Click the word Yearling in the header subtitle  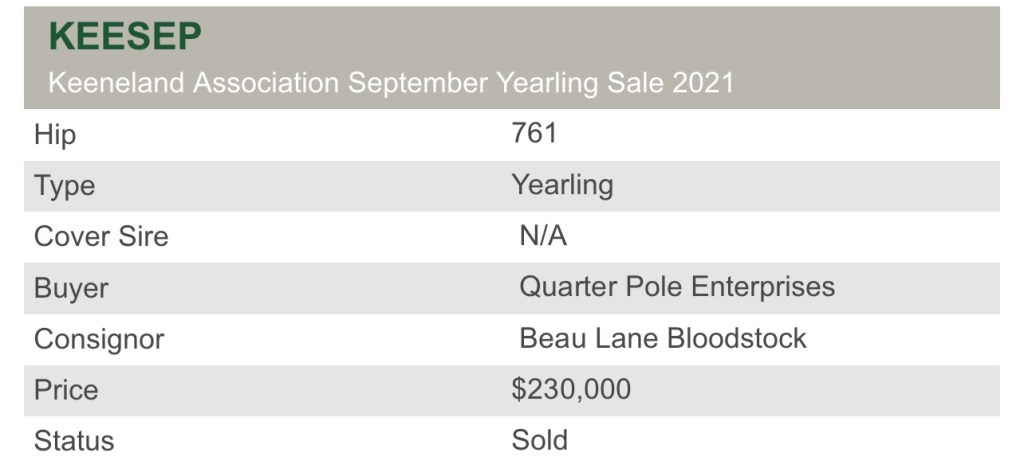[547, 83]
